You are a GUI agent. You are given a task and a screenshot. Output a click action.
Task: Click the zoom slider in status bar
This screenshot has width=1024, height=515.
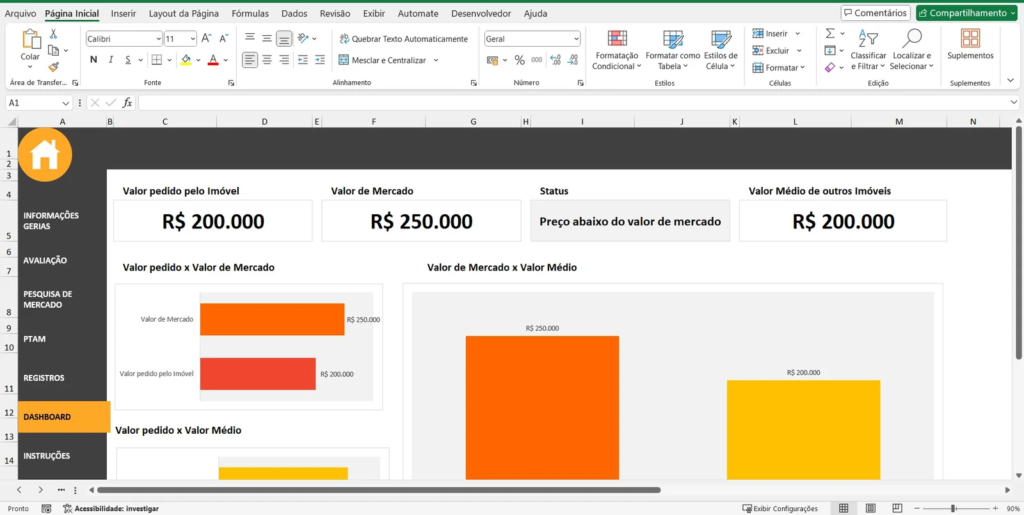(x=952, y=508)
